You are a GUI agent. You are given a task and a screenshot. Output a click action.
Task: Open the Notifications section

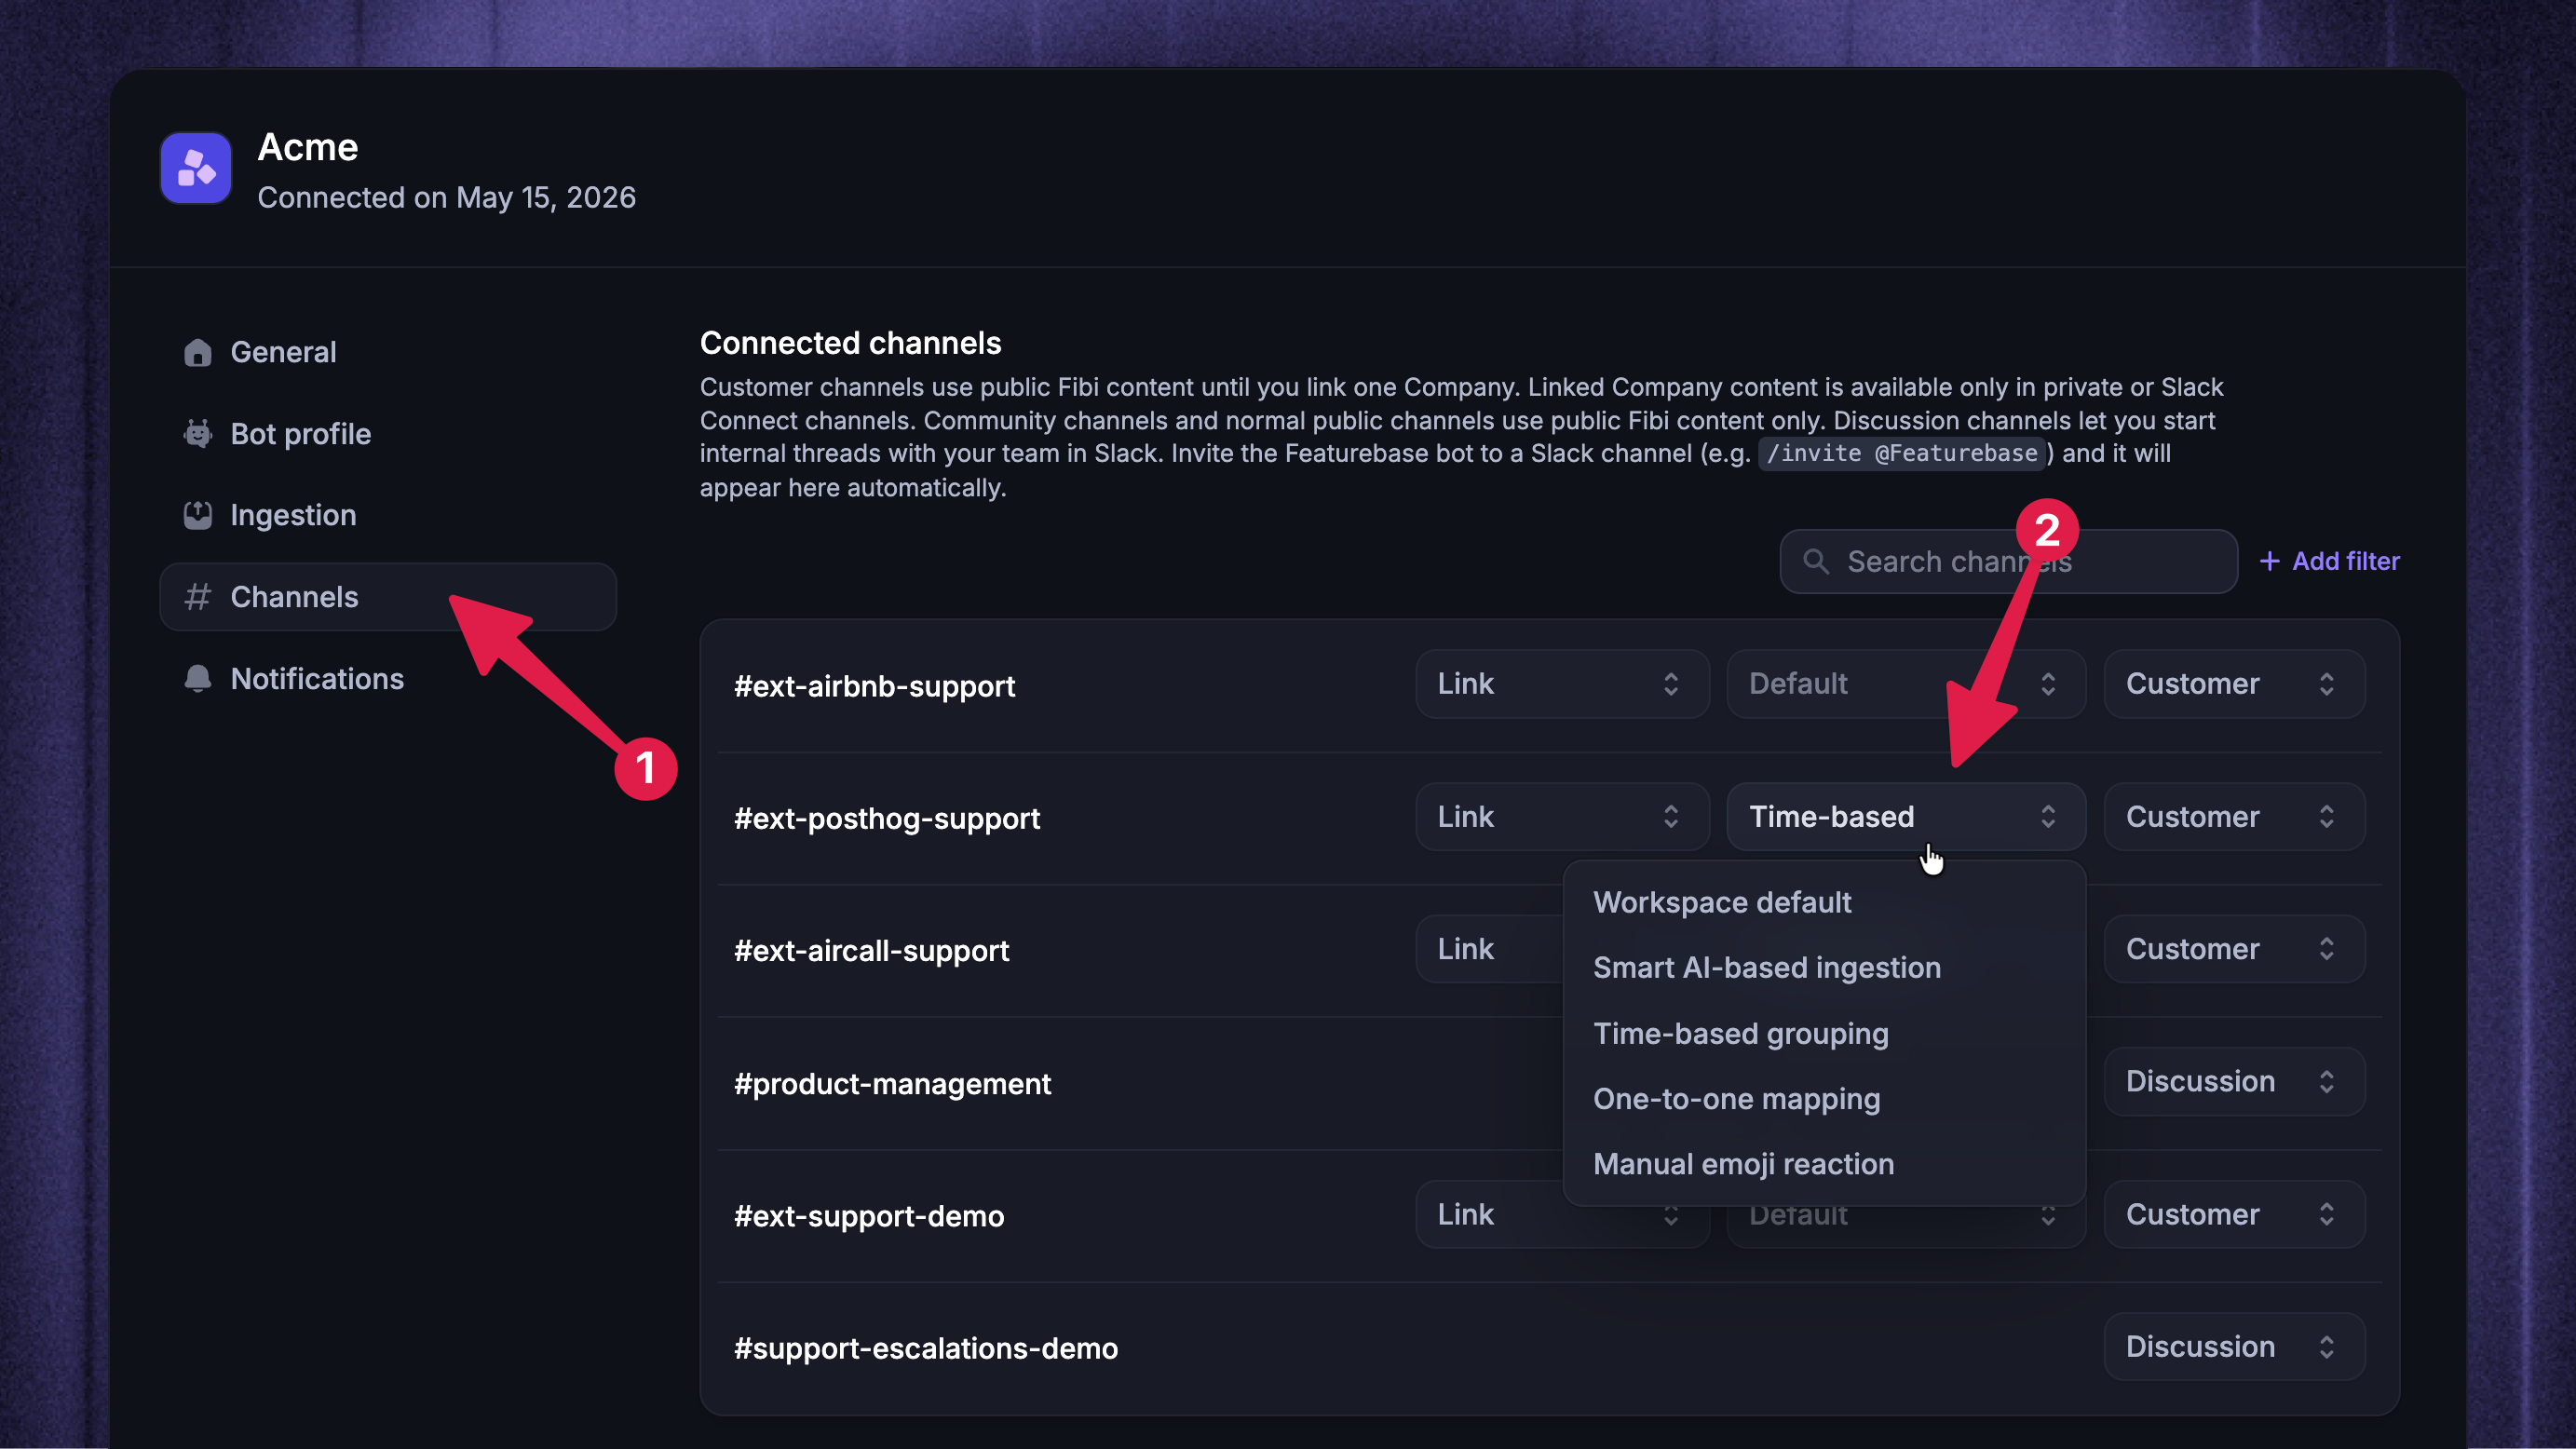pos(388,679)
